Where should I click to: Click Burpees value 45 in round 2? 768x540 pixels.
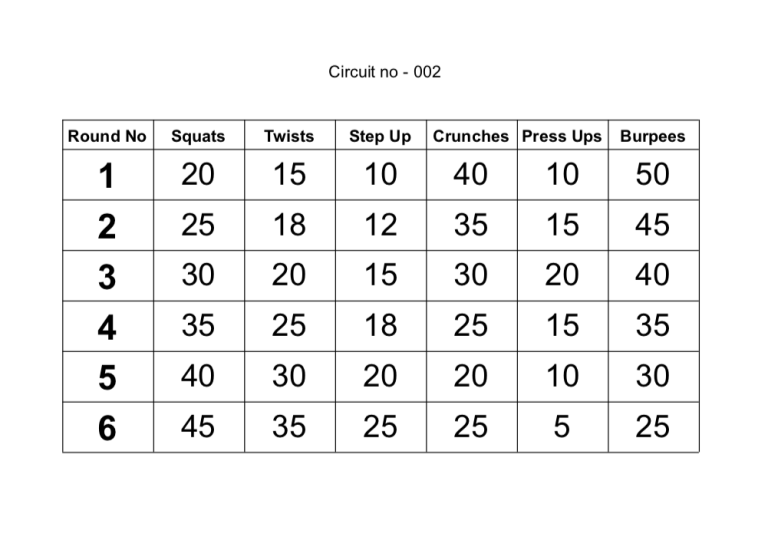(652, 225)
